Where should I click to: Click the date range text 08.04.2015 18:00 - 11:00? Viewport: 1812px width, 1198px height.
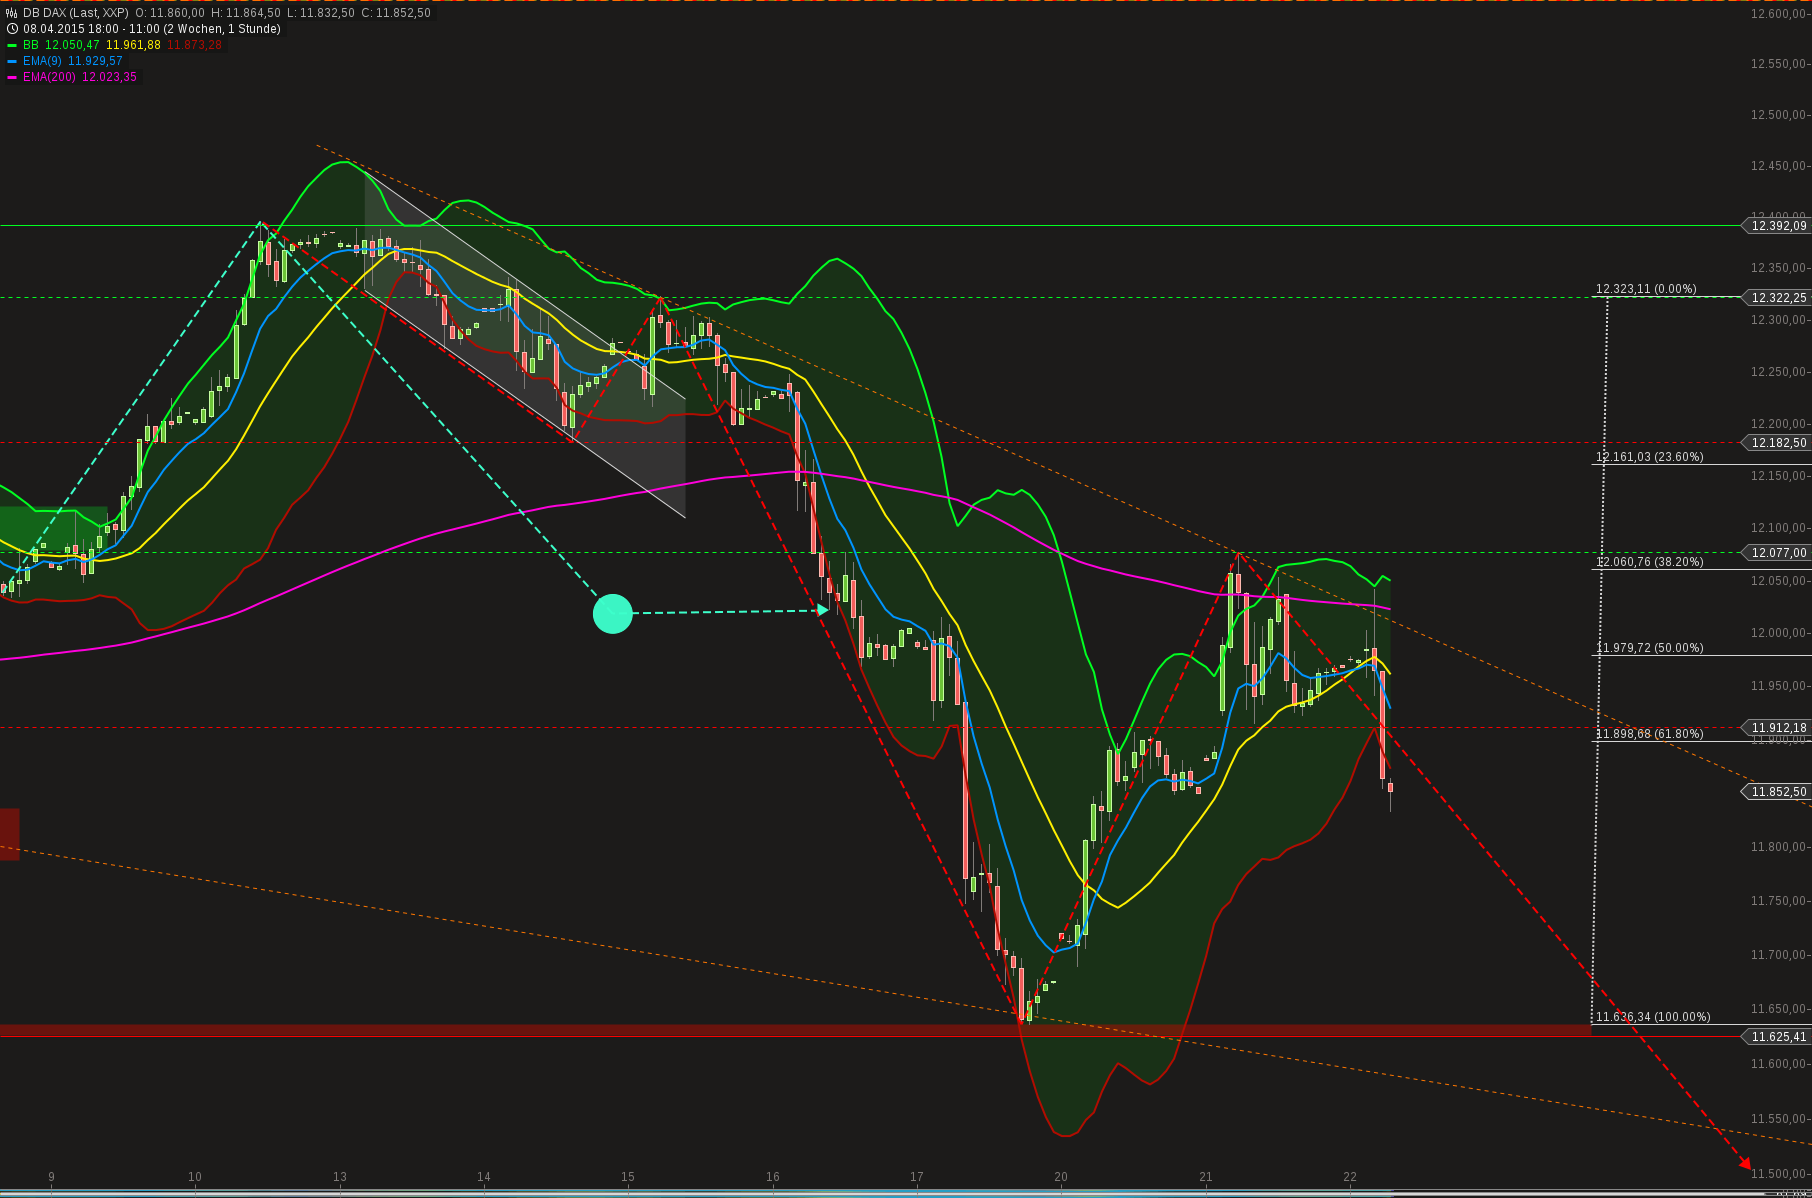coord(92,29)
